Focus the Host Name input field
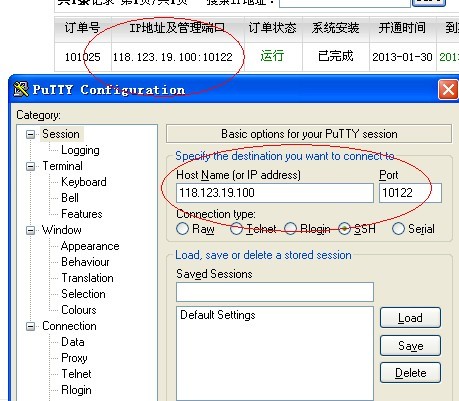This screenshot has height=401, width=459. pos(275,193)
